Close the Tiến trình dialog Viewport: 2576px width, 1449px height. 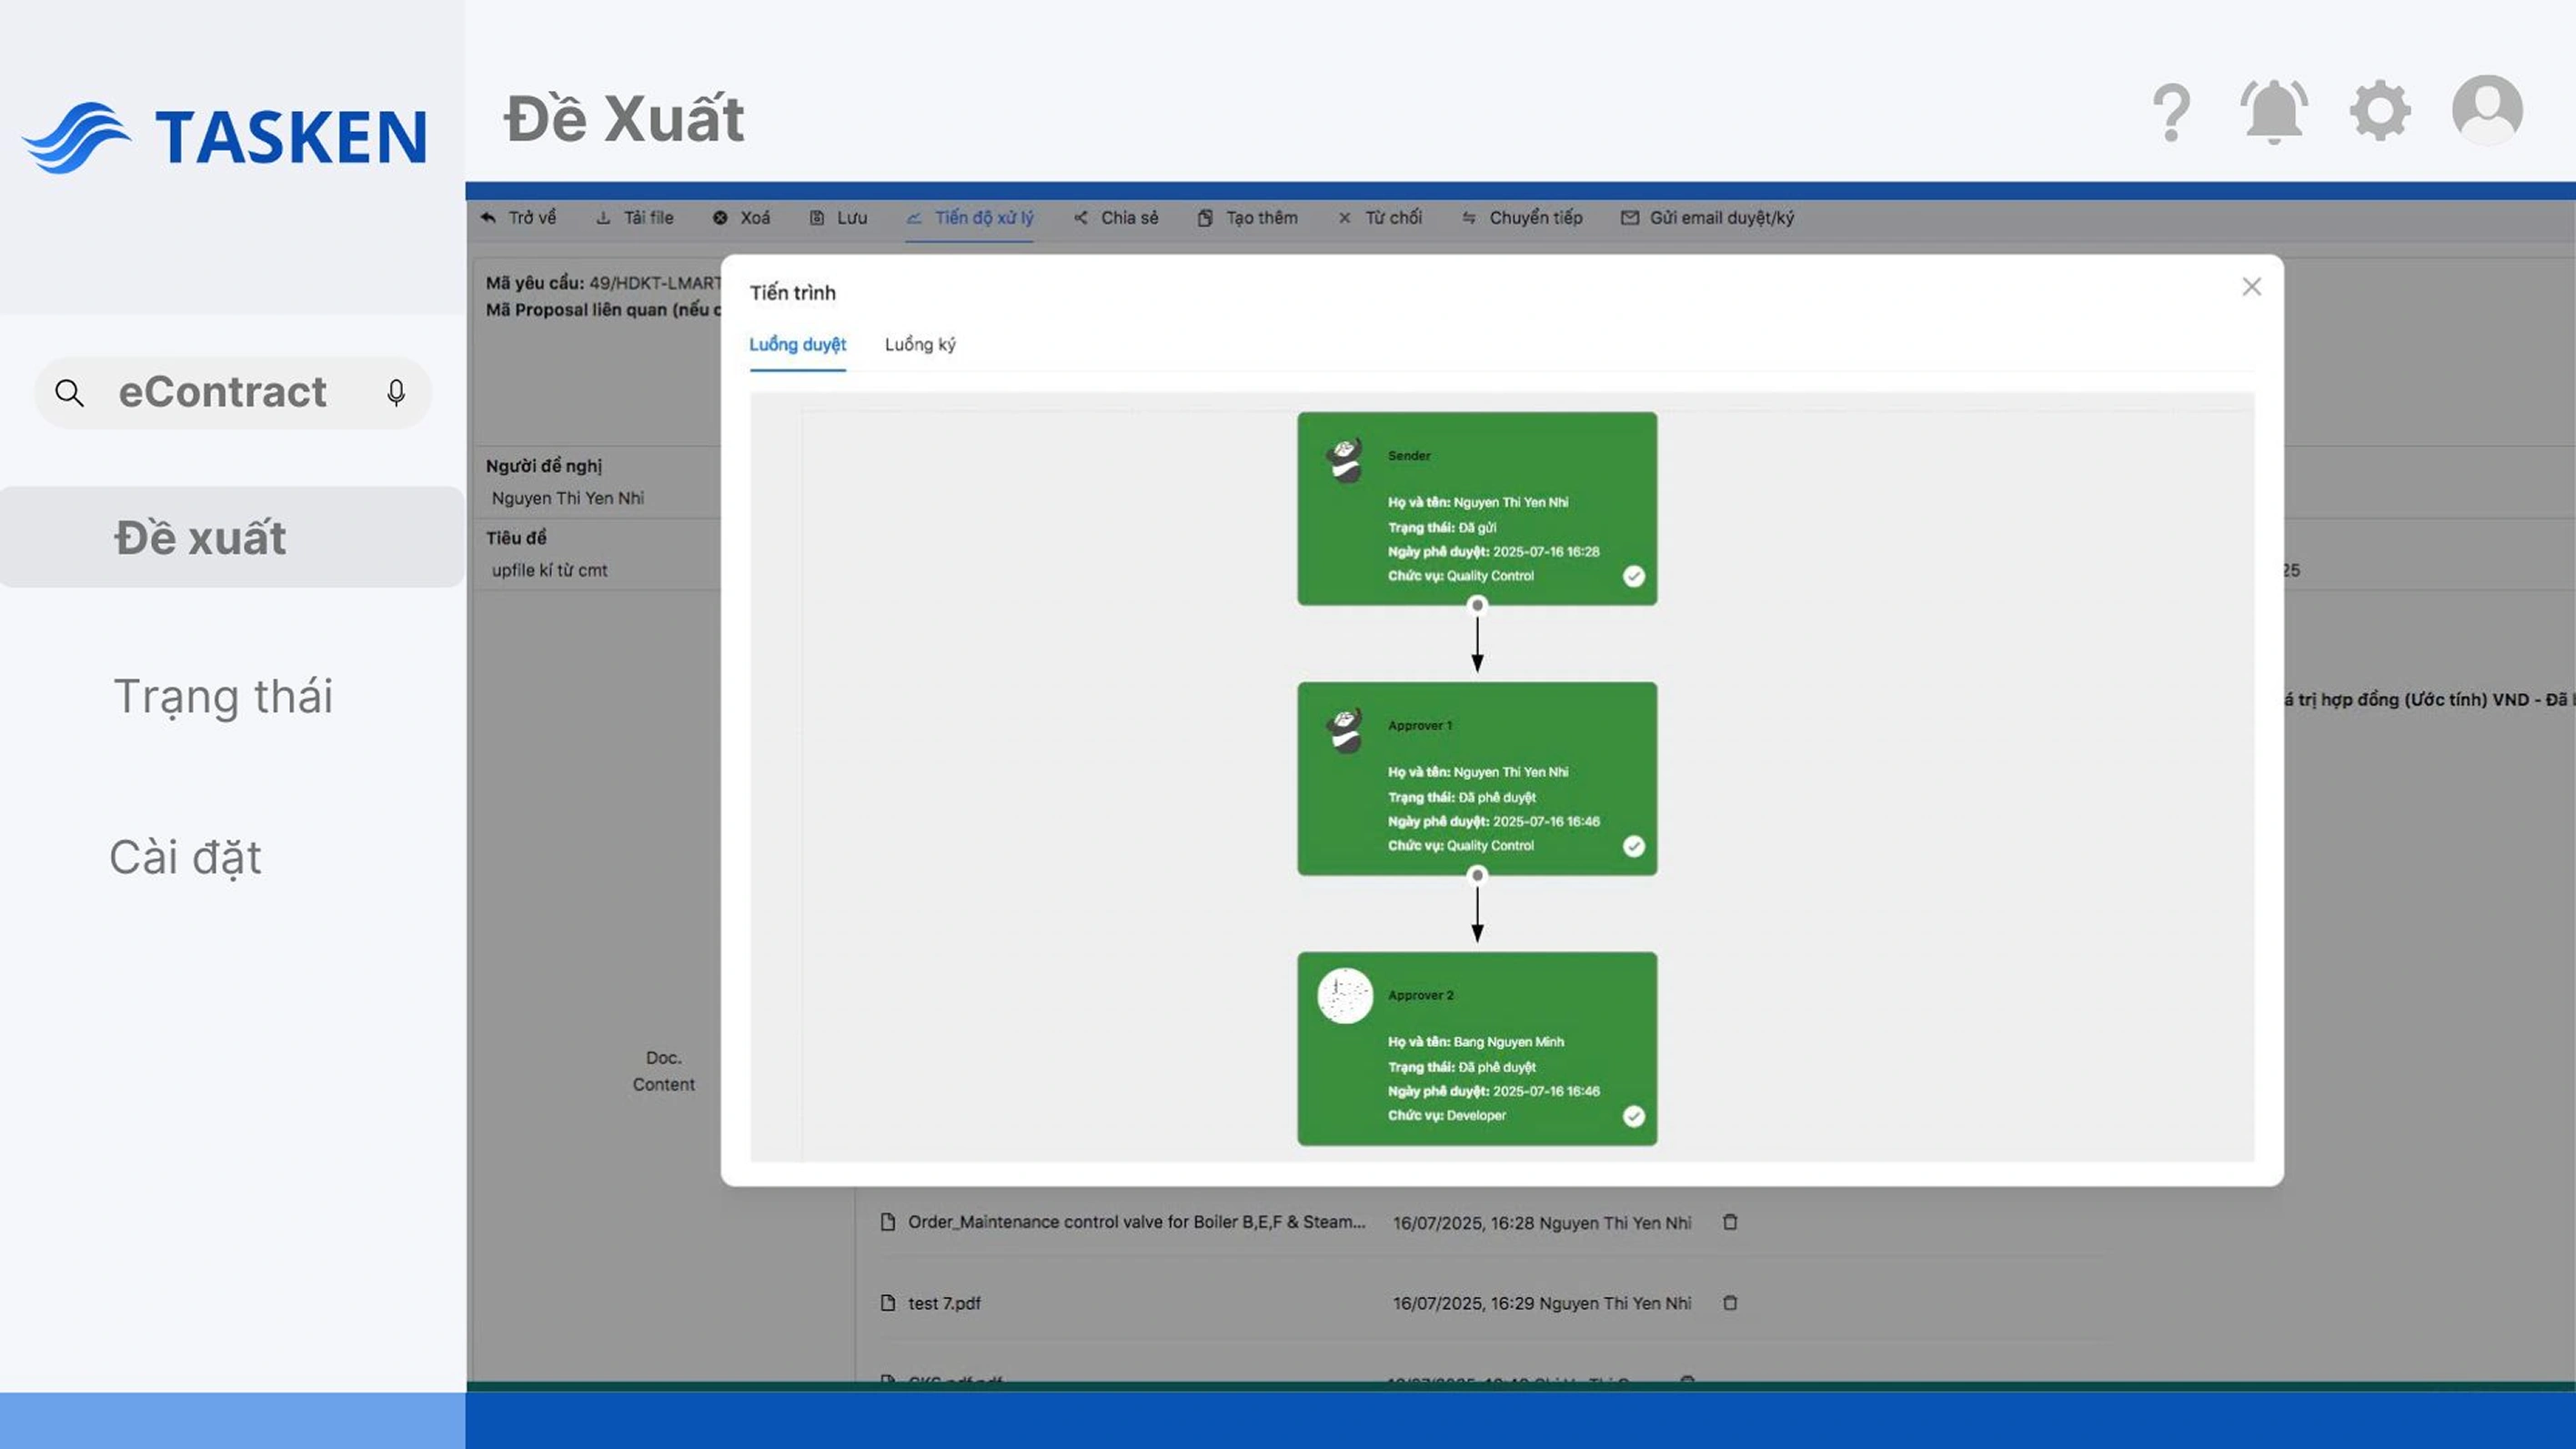[2251, 287]
